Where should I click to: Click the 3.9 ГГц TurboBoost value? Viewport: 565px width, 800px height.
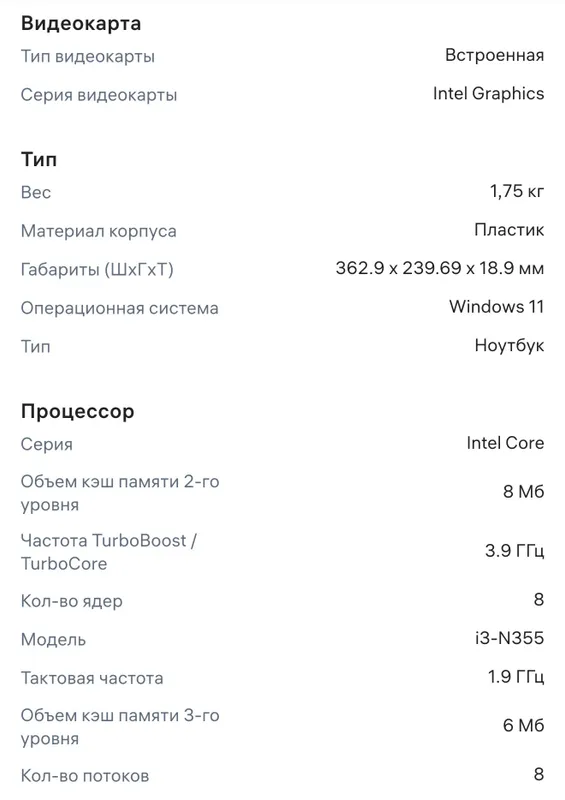click(x=514, y=551)
